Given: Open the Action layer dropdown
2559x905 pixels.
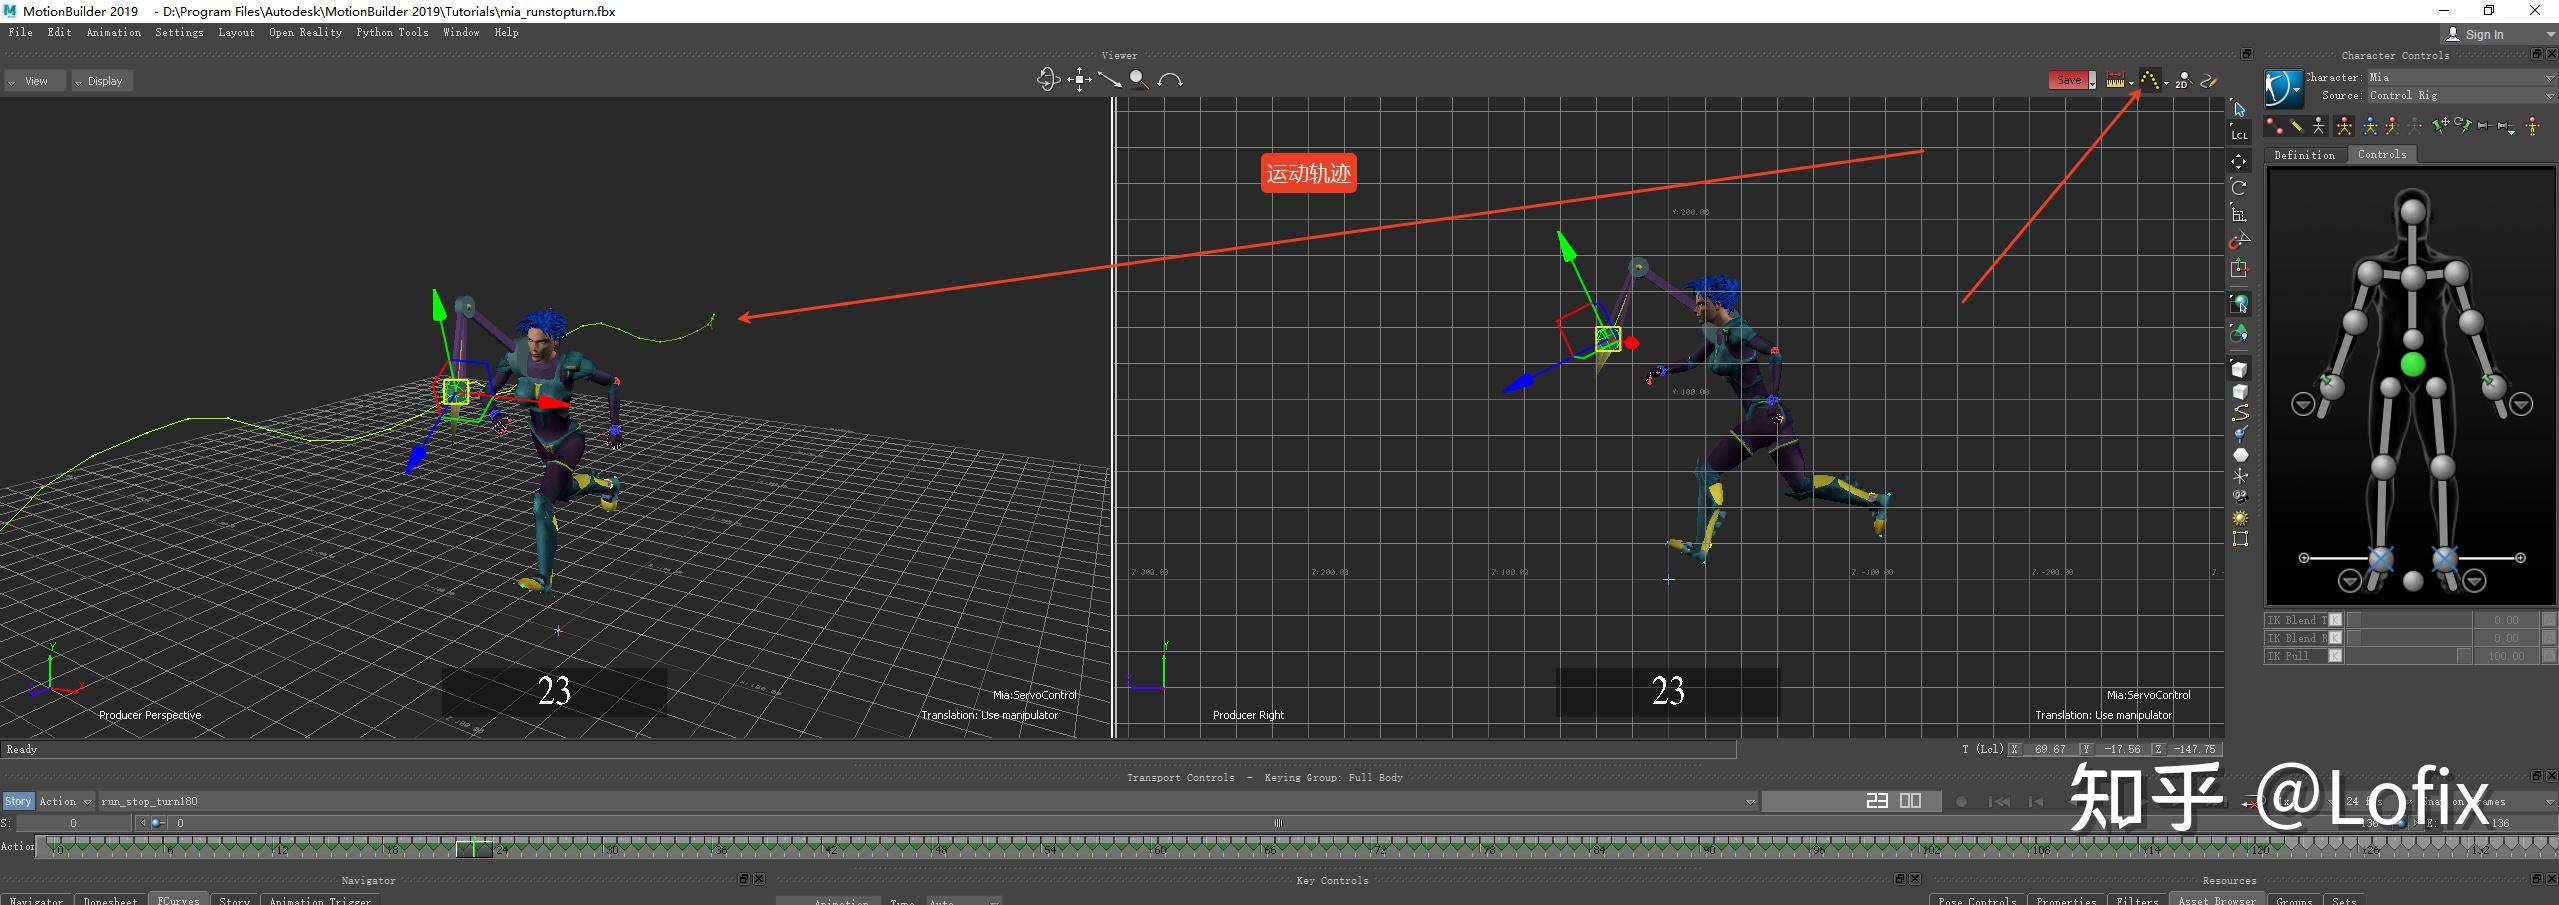Looking at the screenshot, I should click(x=65, y=801).
